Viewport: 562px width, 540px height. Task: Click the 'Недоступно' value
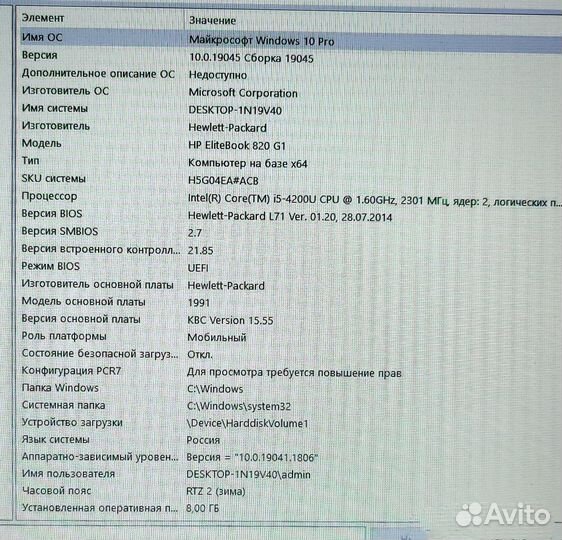click(218, 75)
